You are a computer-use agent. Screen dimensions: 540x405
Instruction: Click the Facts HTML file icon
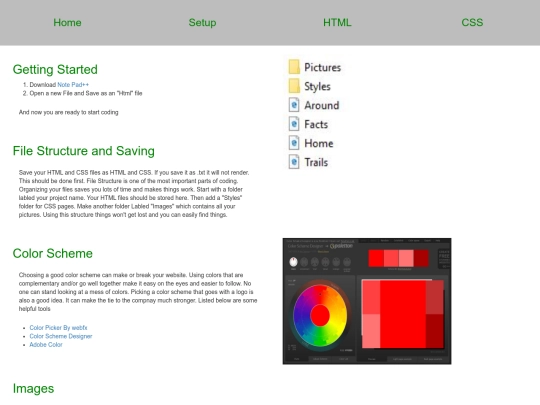pyautogui.click(x=294, y=124)
